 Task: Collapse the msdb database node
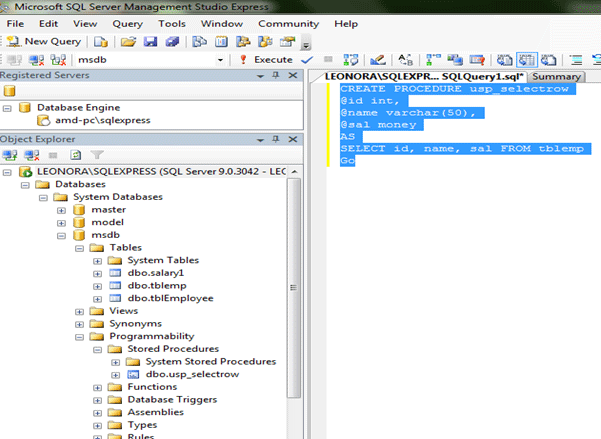pyautogui.click(x=61, y=236)
